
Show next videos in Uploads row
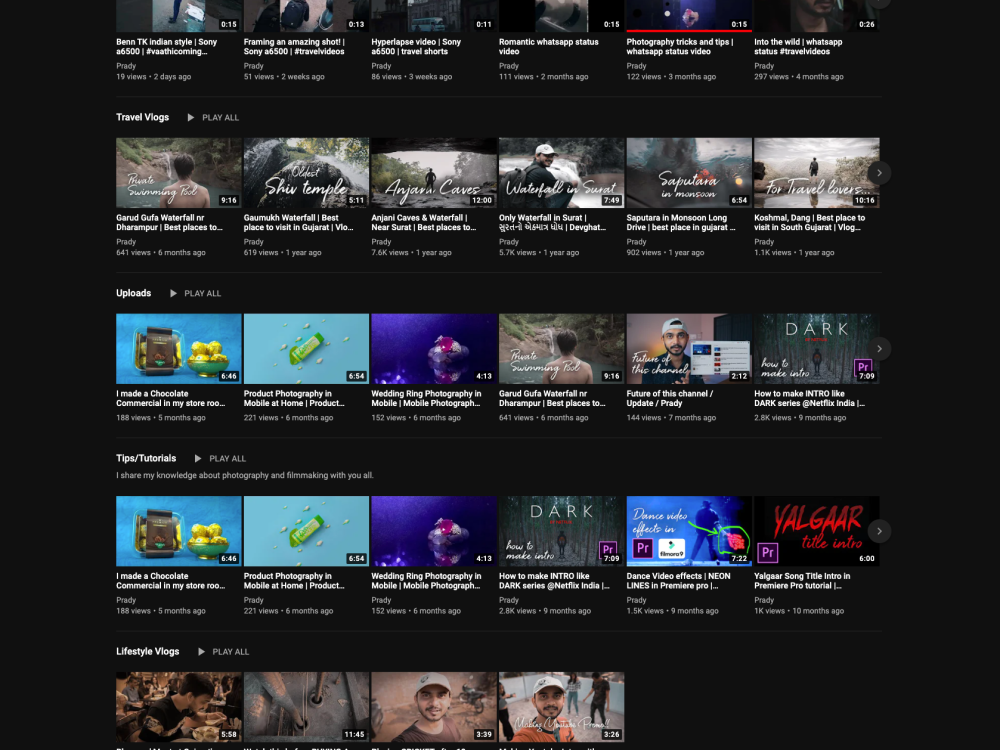pos(879,349)
